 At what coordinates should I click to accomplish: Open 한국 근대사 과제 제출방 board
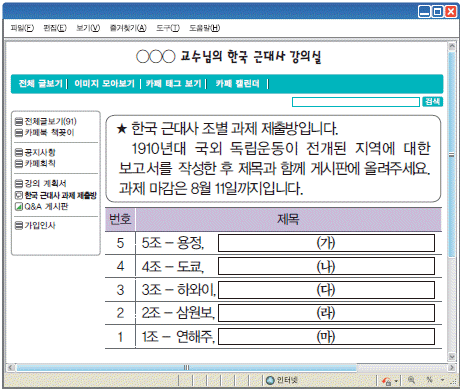[x=60, y=195]
